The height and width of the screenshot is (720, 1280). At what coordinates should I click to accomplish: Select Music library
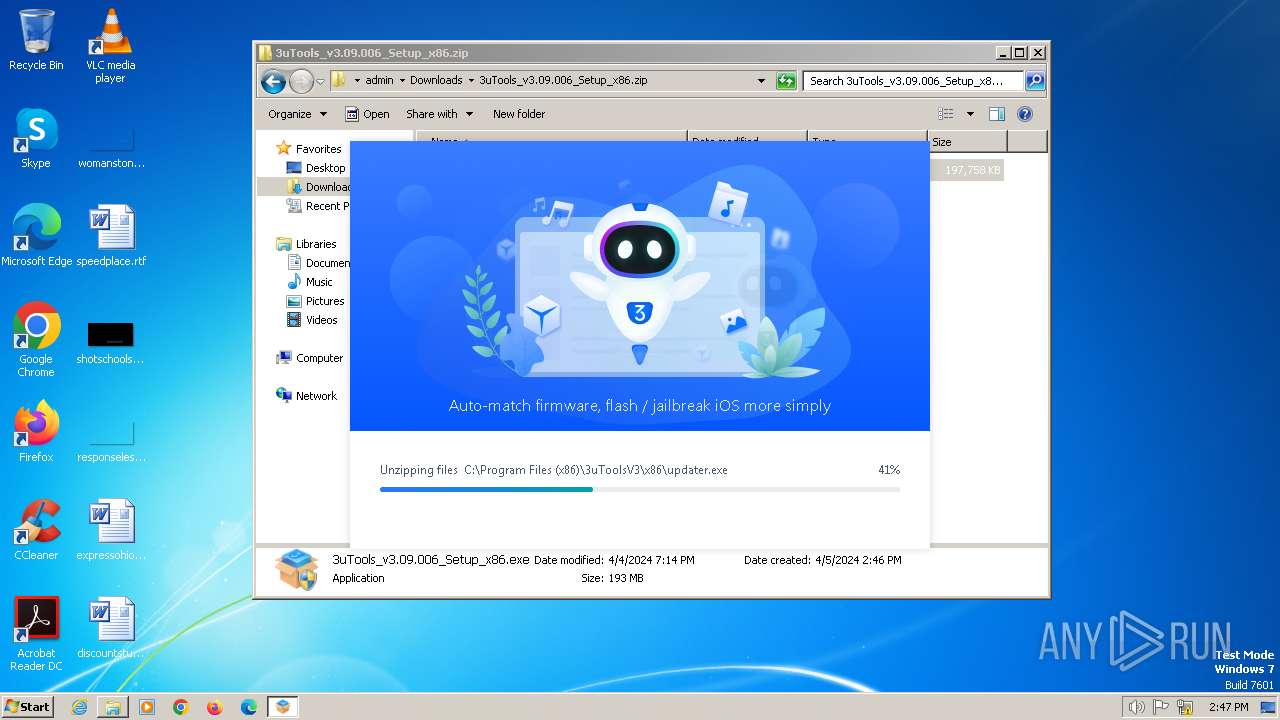(310, 282)
